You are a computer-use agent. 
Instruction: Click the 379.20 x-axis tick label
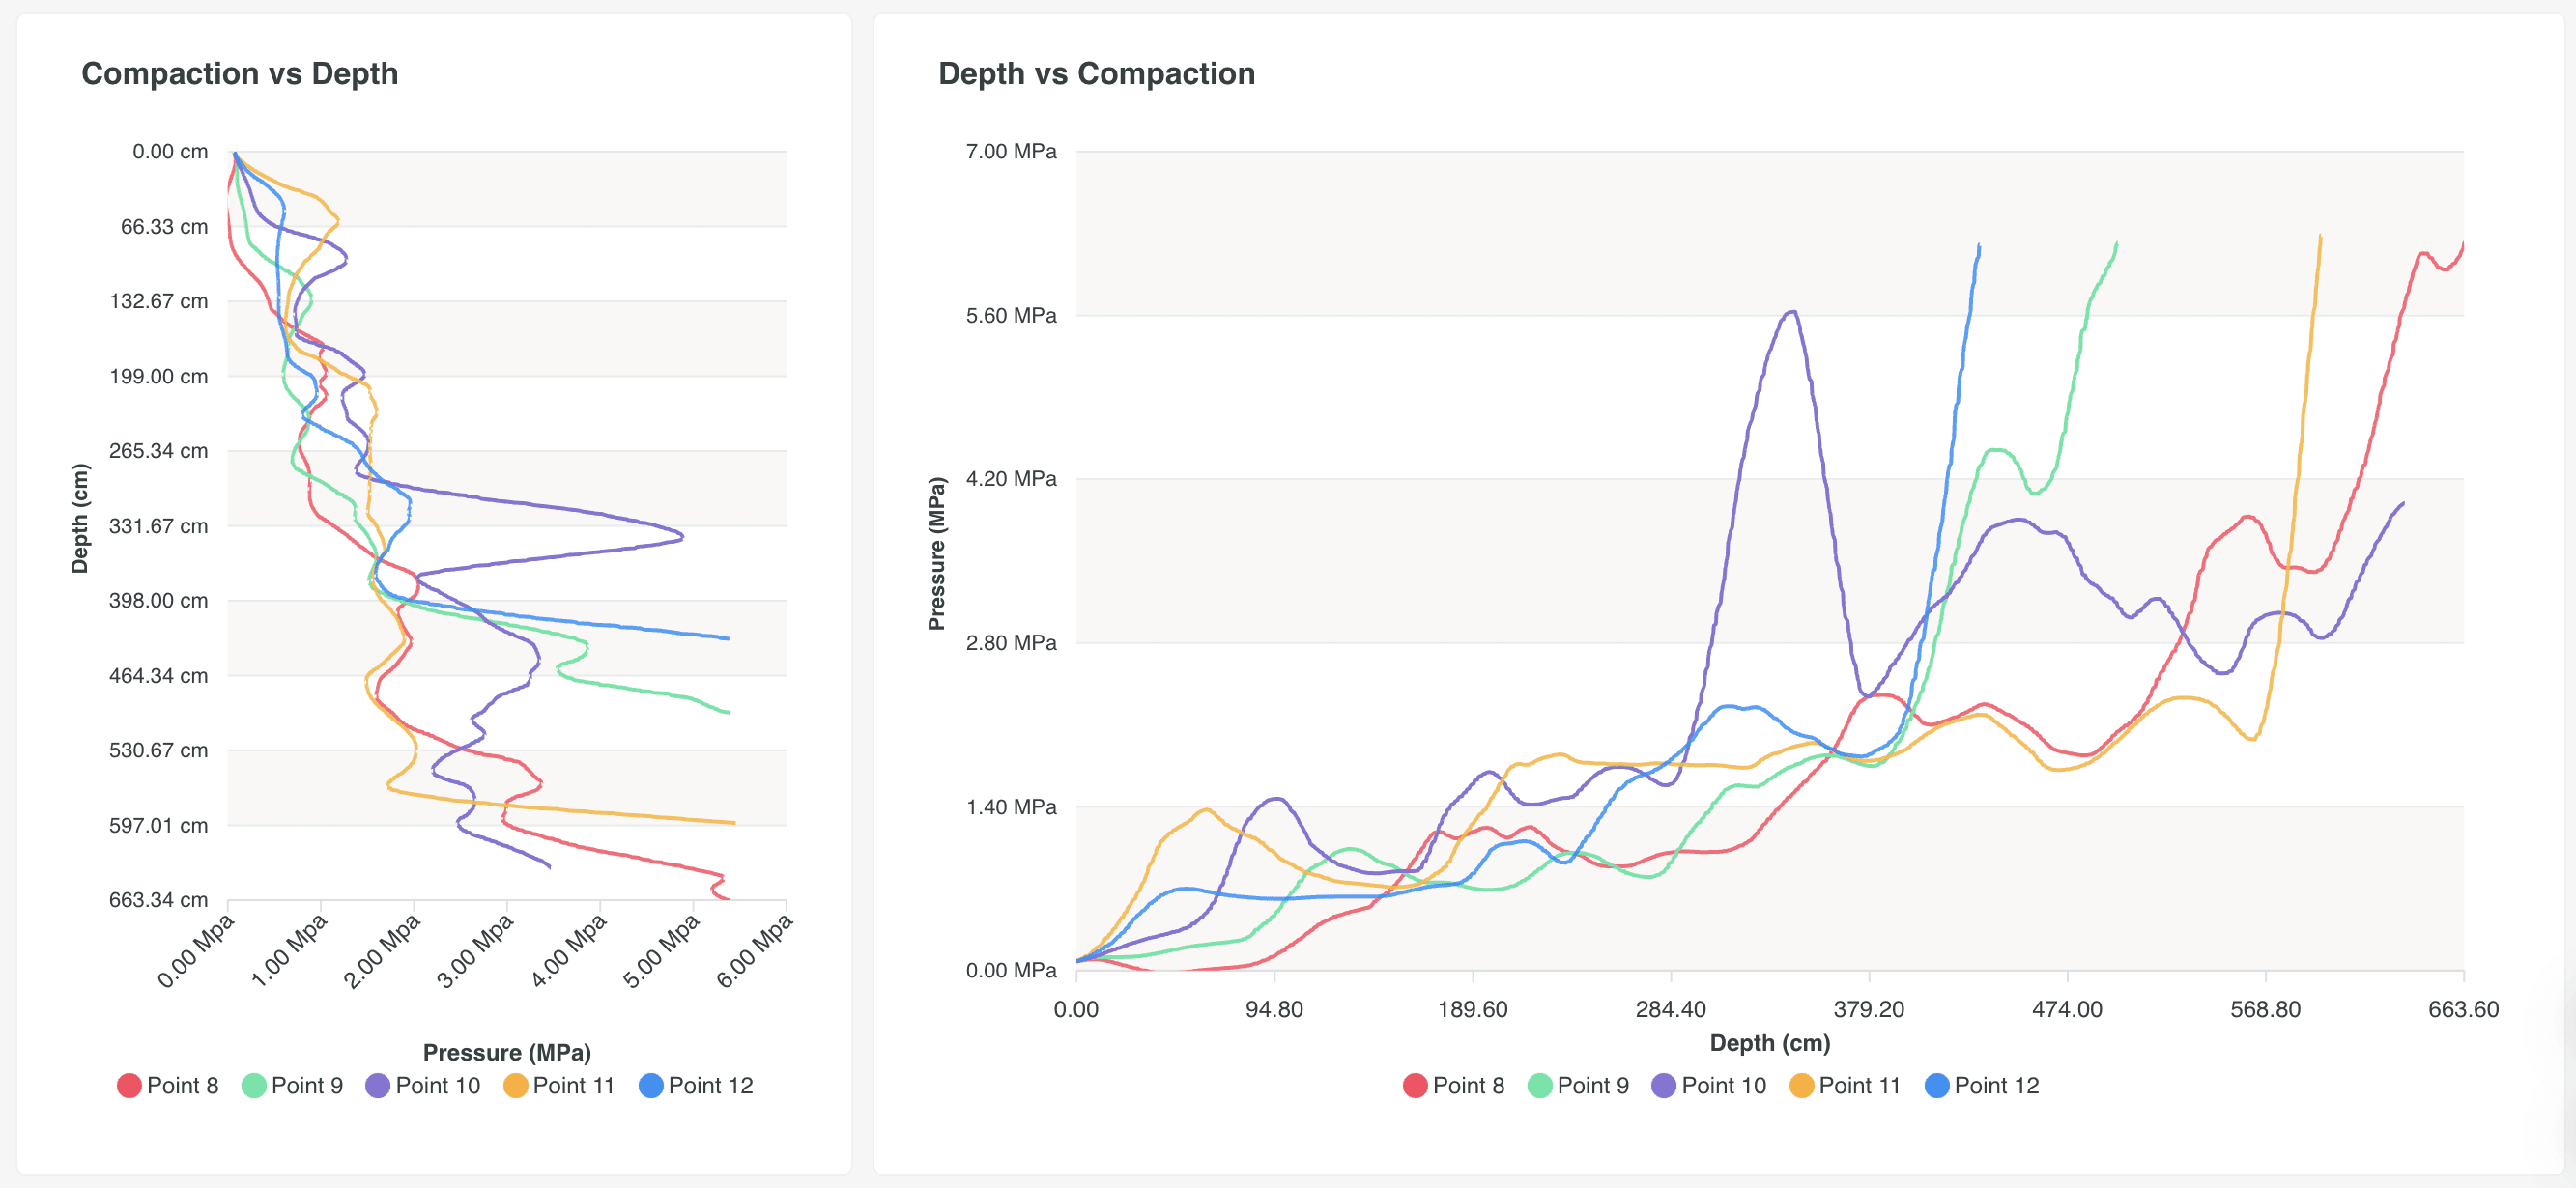pos(1868,1009)
